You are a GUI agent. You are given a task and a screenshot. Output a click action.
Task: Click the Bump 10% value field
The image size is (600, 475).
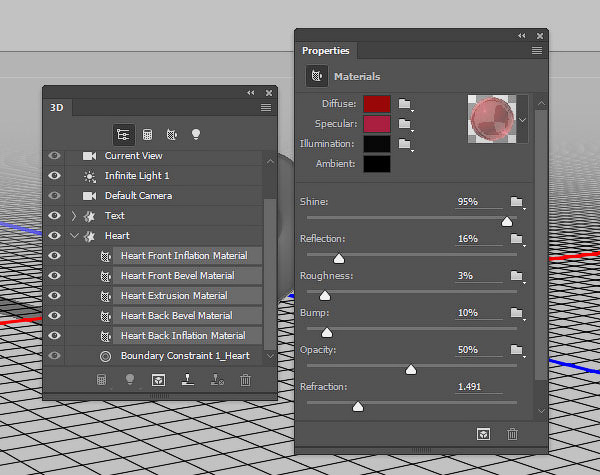(479, 313)
